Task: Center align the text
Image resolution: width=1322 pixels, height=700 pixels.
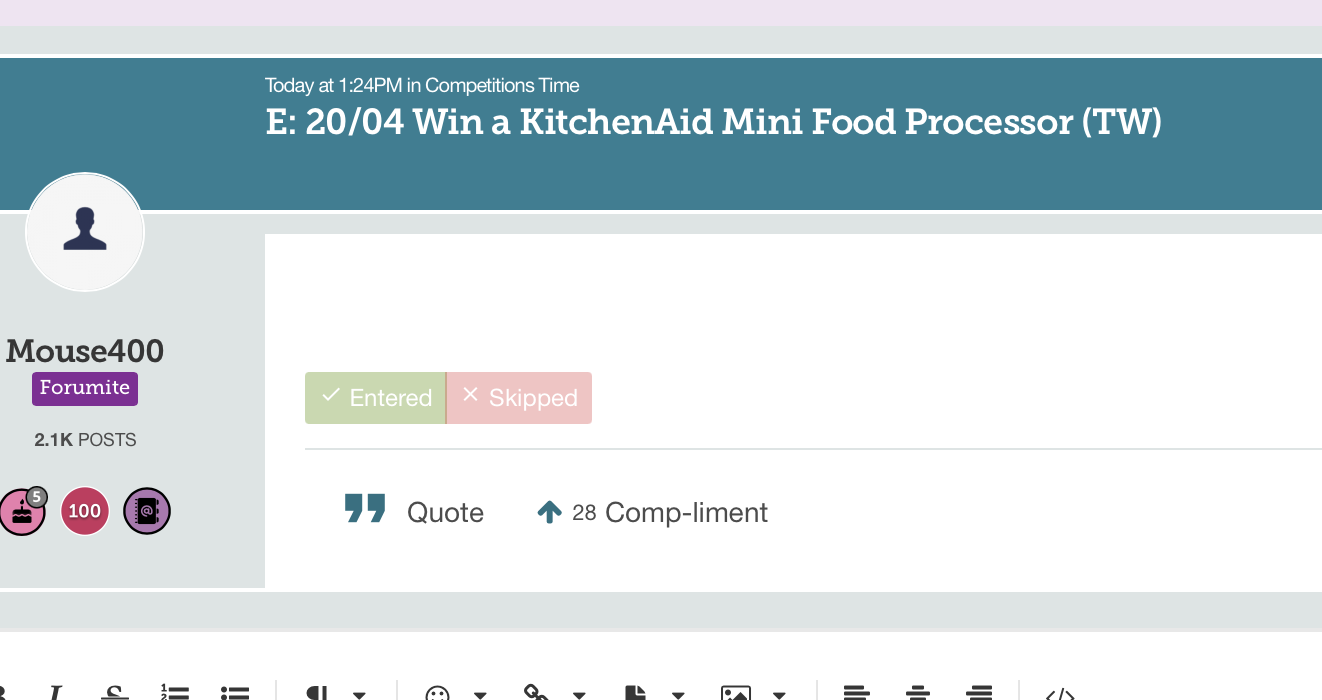Action: coord(918,693)
